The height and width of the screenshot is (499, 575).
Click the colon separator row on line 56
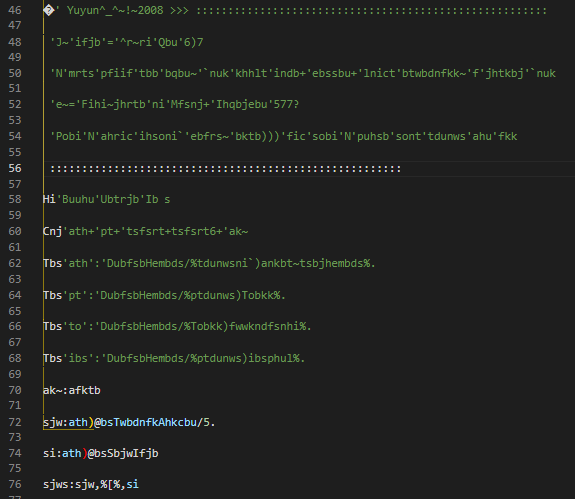(x=226, y=169)
